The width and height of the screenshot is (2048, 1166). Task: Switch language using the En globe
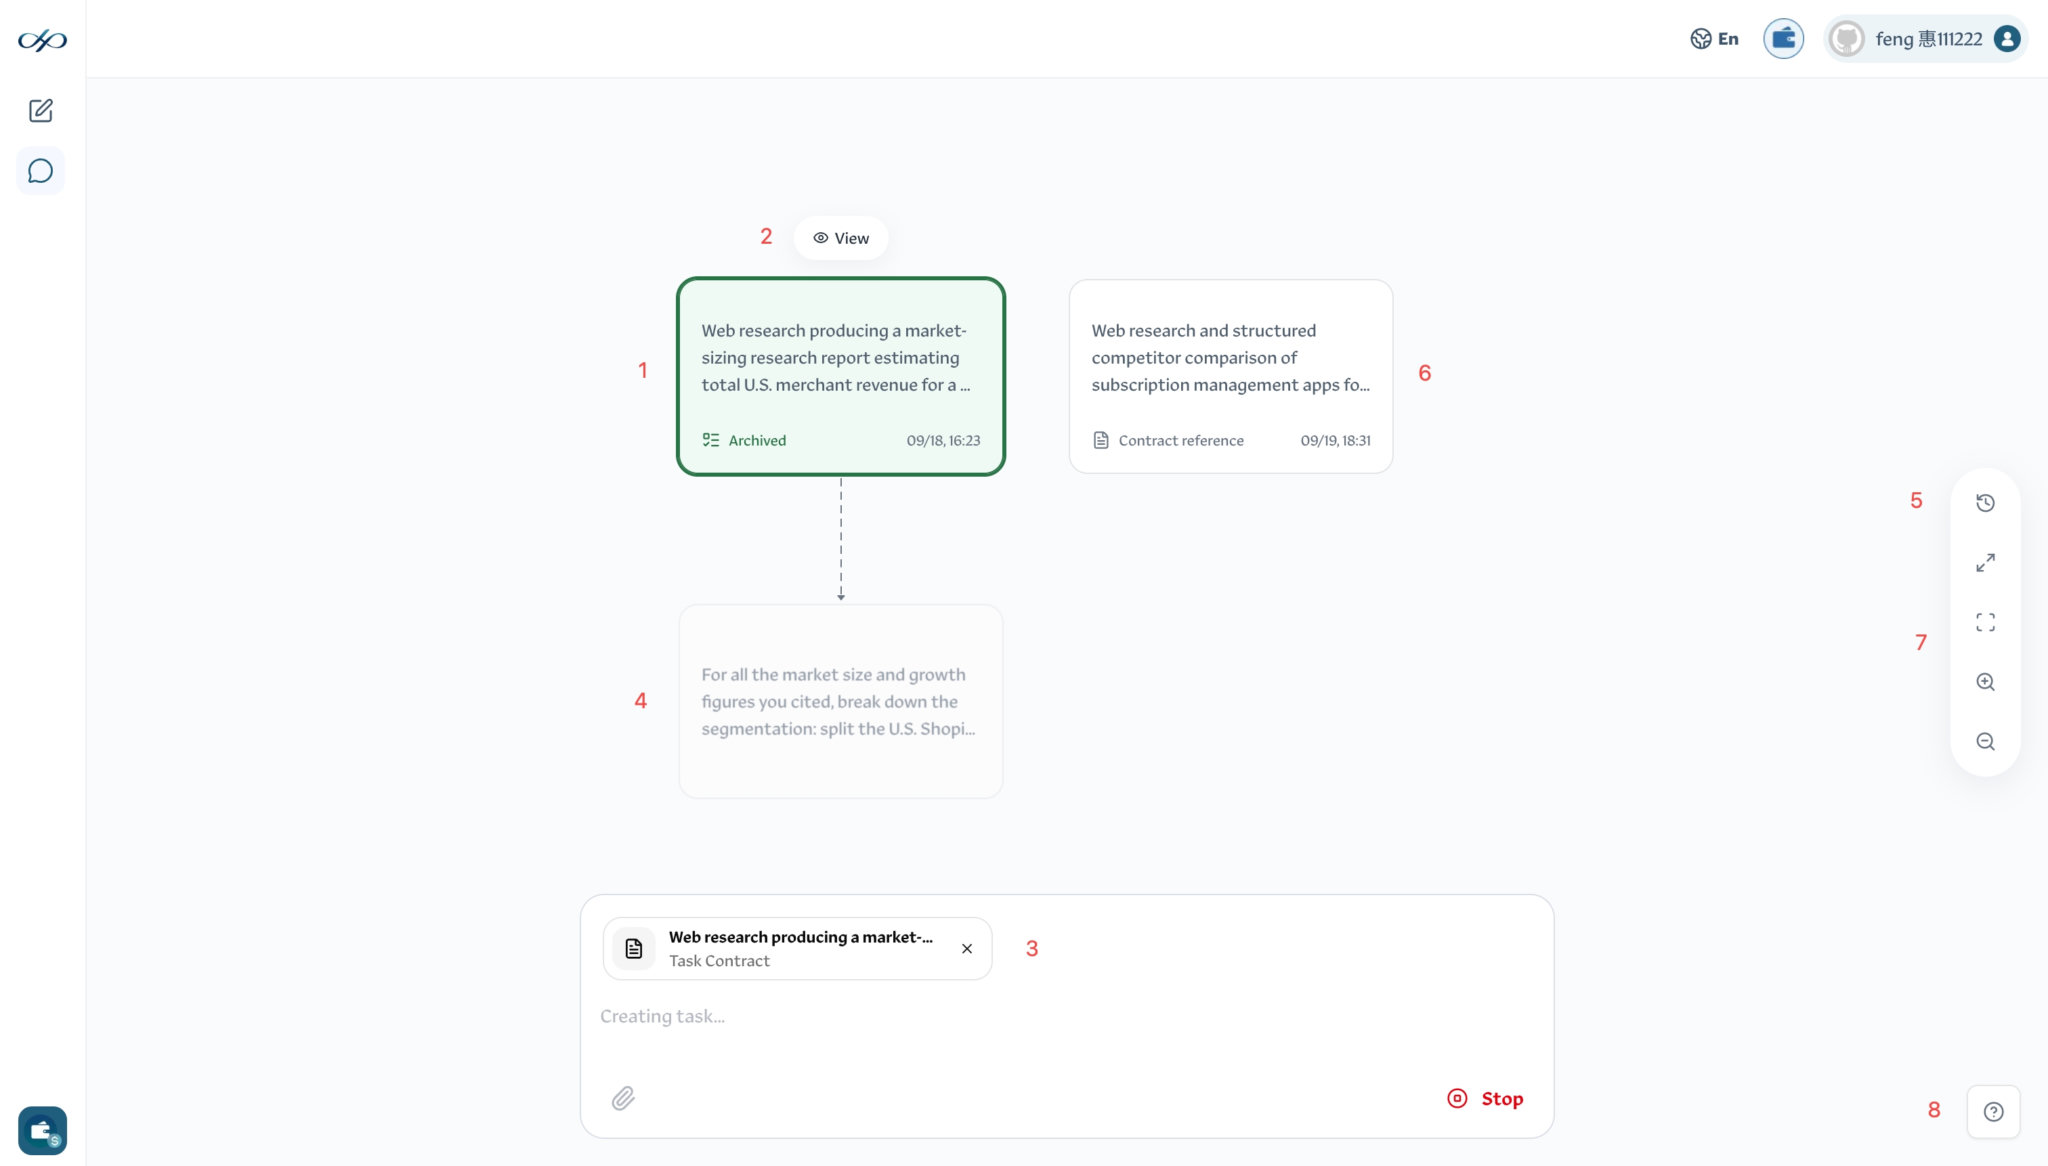1714,39
